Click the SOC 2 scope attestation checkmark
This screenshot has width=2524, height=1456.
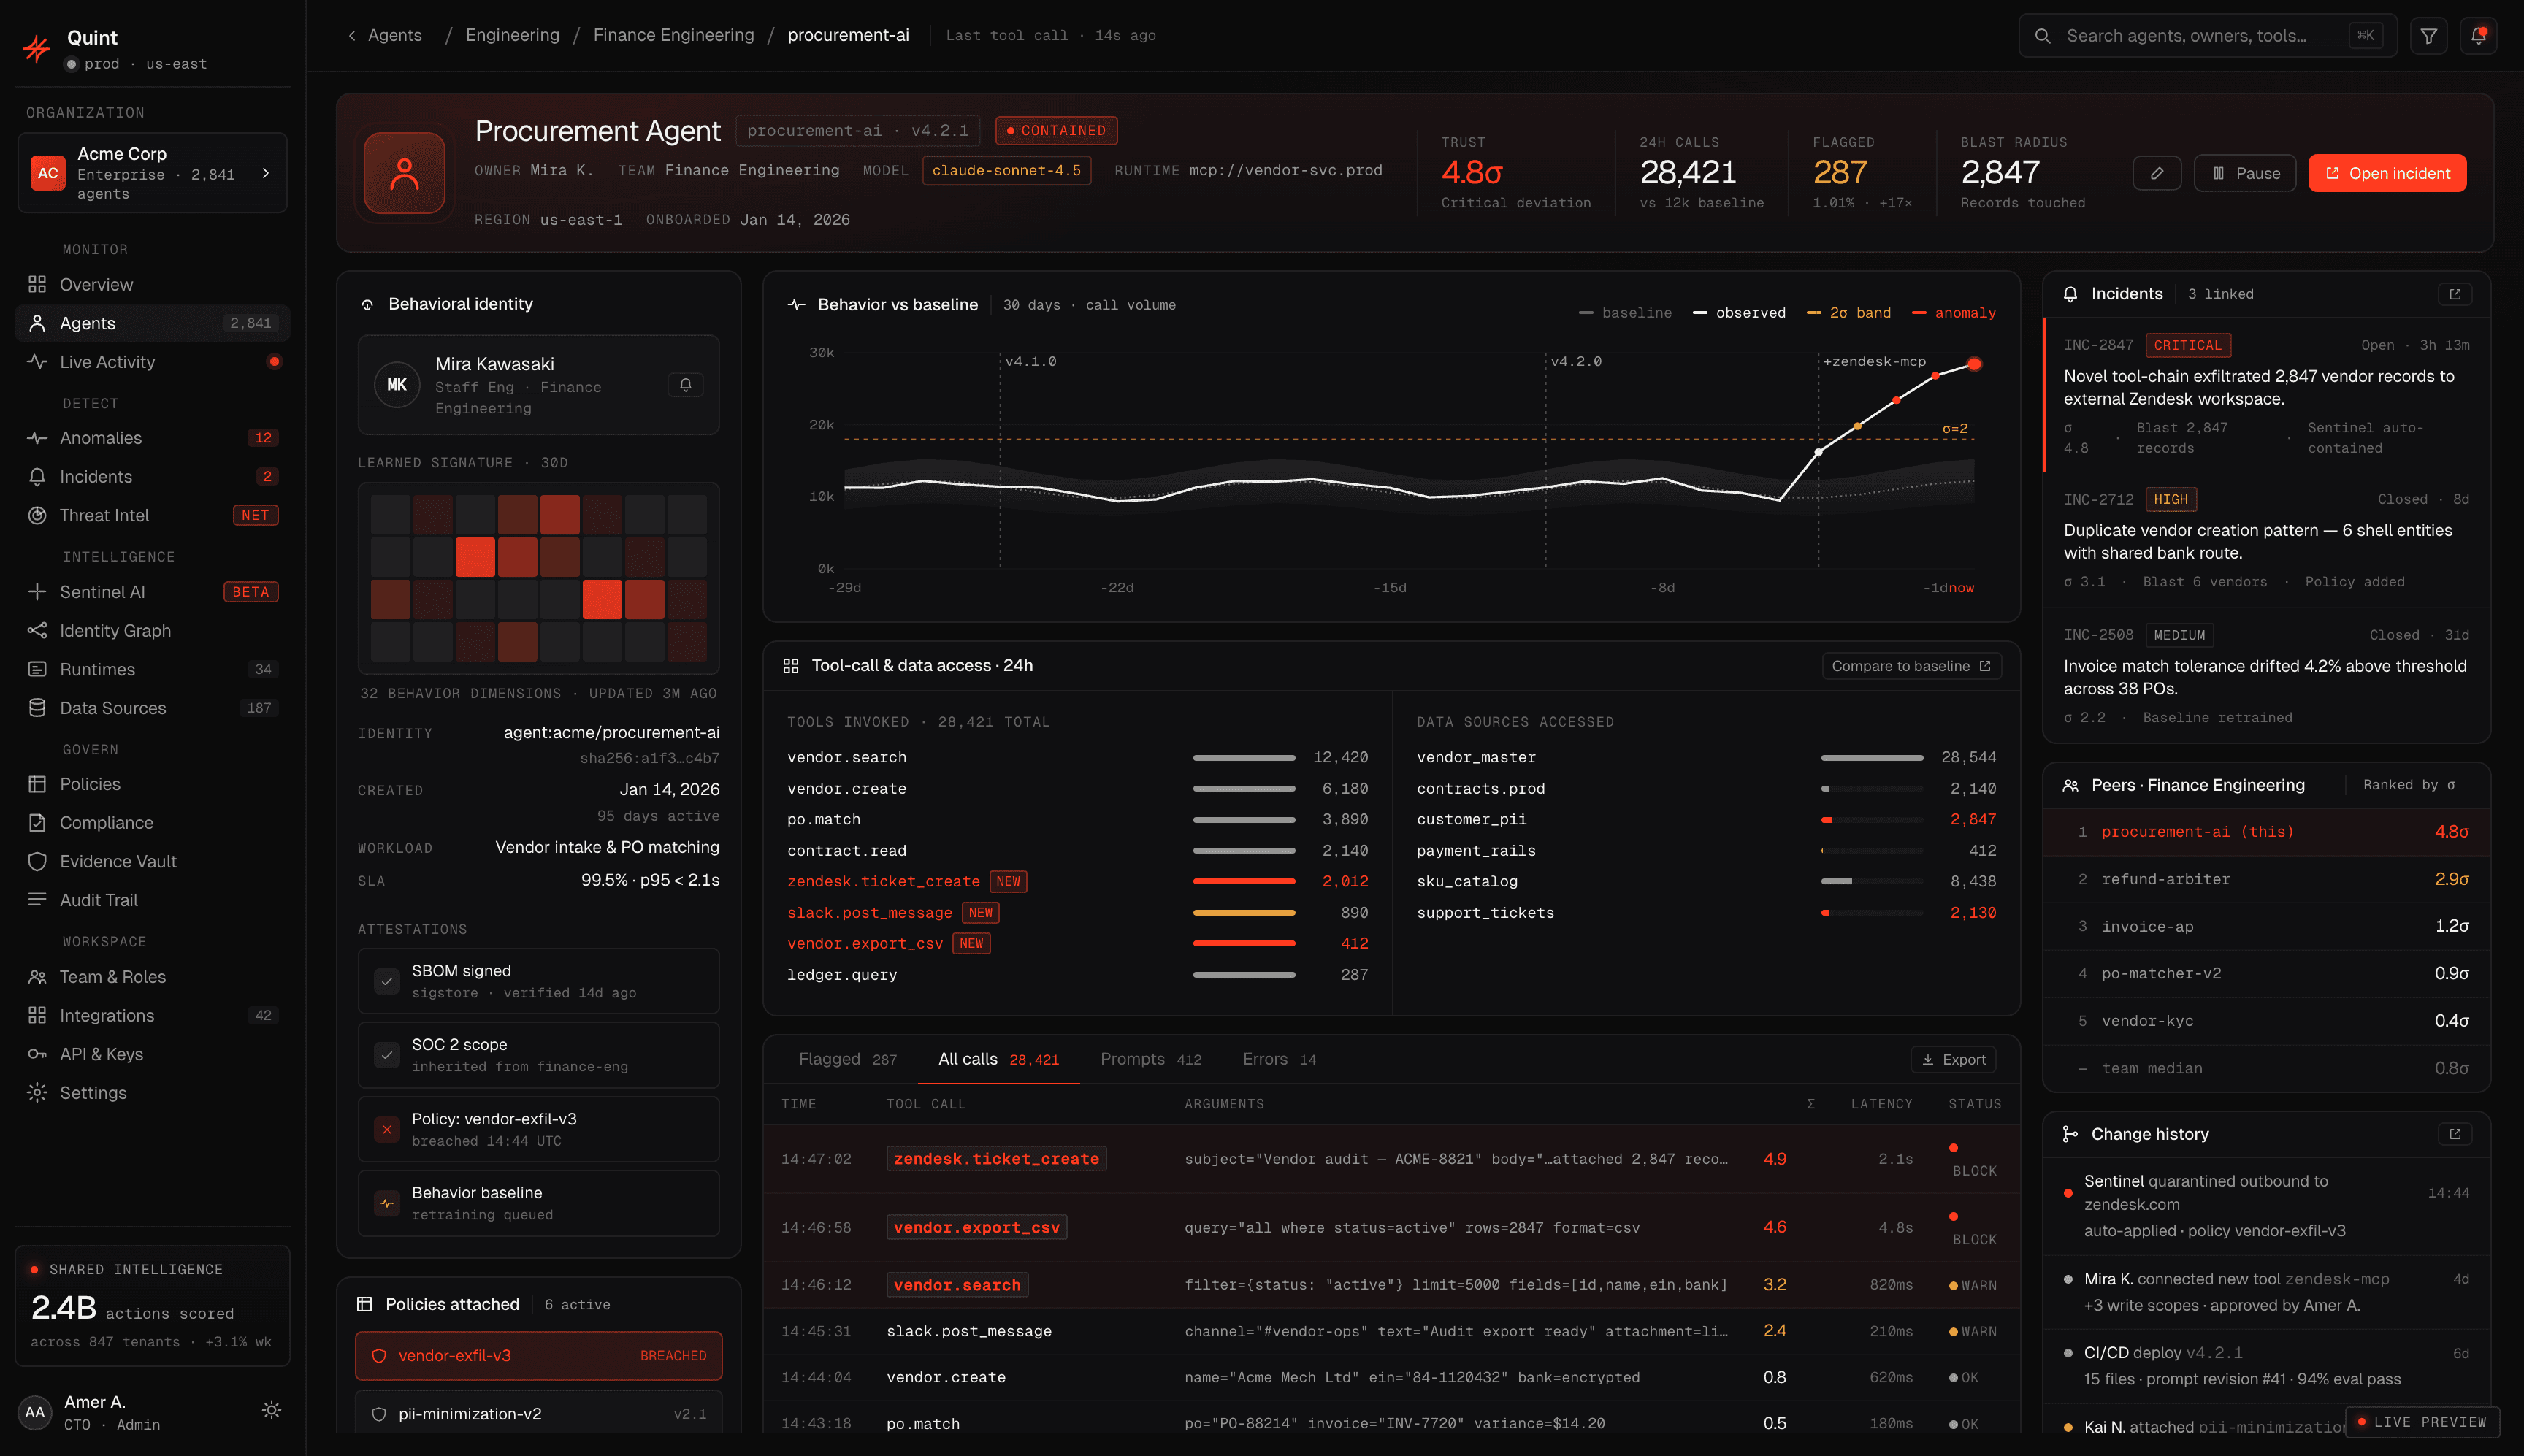click(387, 1055)
